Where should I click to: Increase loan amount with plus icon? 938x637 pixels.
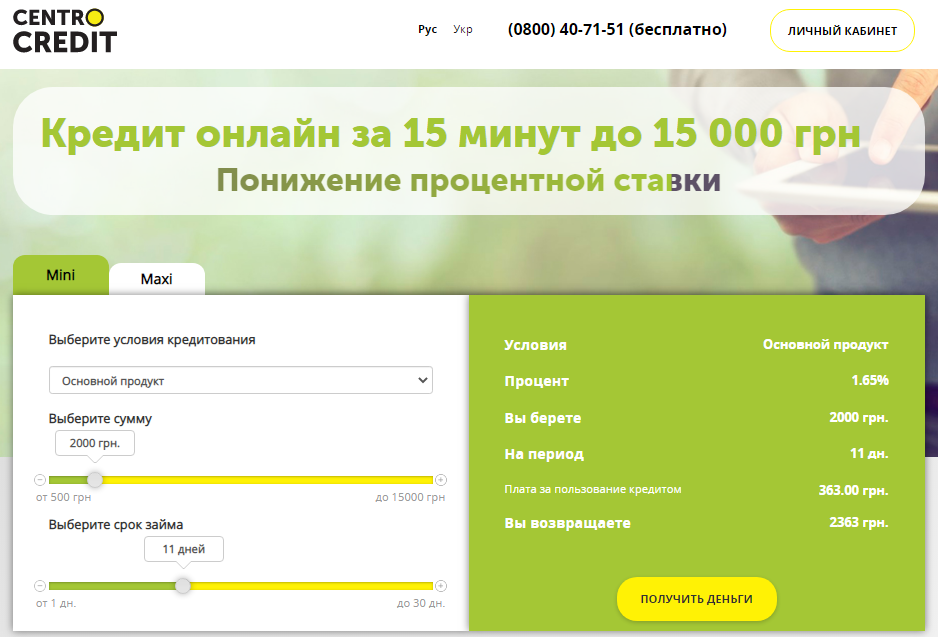[441, 480]
